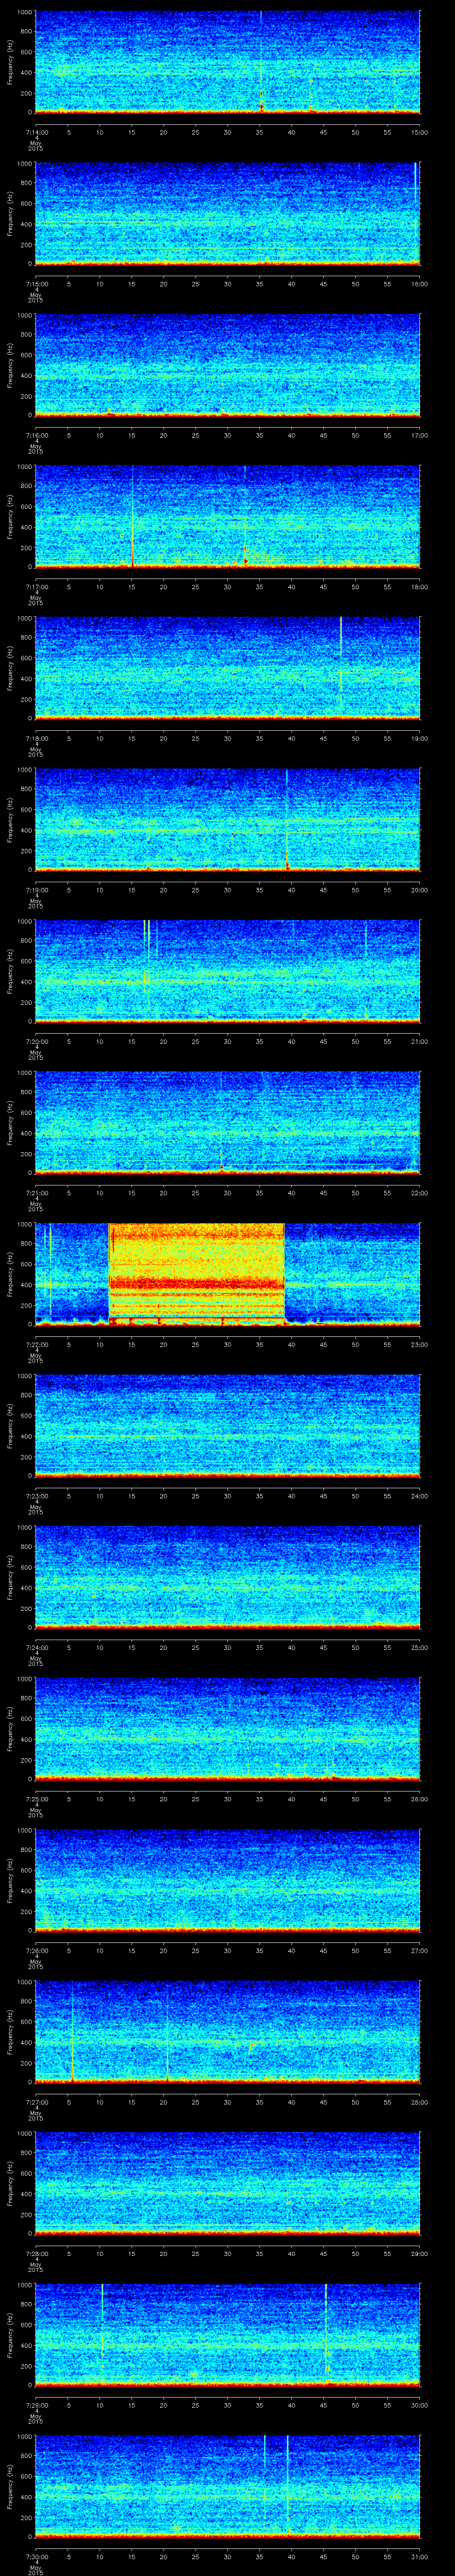Click the 45 second tick label under the 7:25:00 spectrogram
Viewport: 455px width, 2576px height.
[x=324, y=1799]
